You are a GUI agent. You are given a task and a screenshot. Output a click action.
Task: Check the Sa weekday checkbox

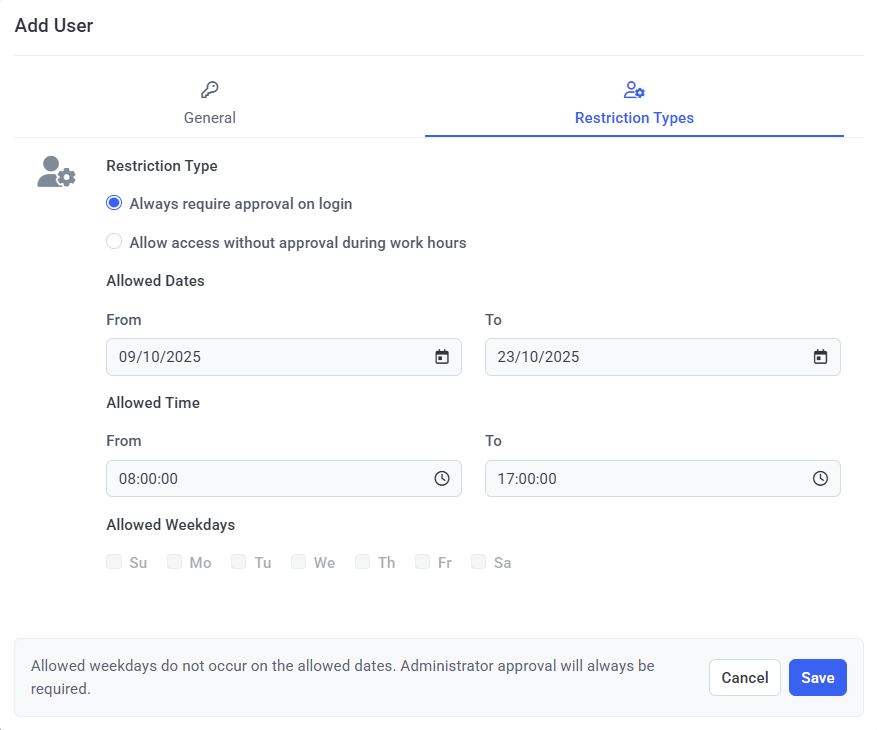tap(479, 562)
